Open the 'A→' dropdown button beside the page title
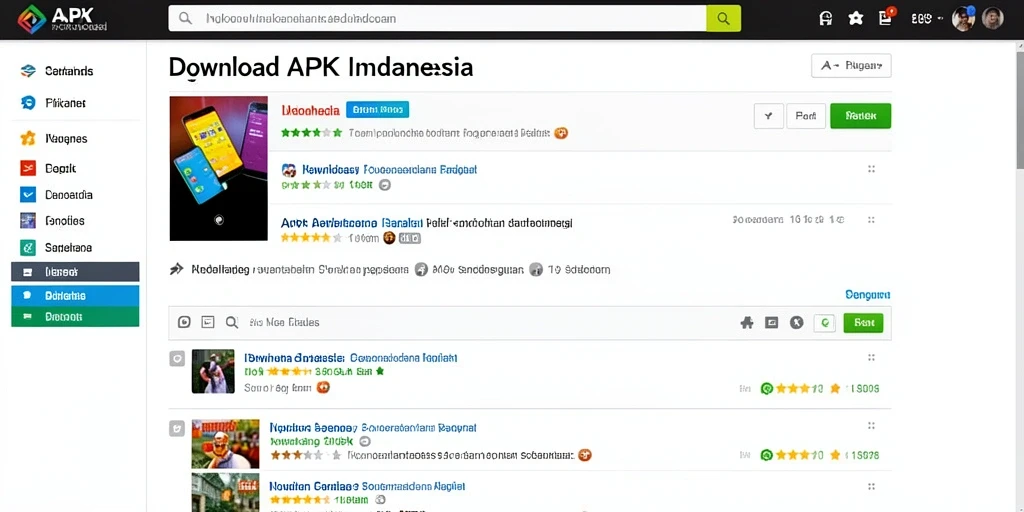The image size is (1024, 512). [x=851, y=66]
